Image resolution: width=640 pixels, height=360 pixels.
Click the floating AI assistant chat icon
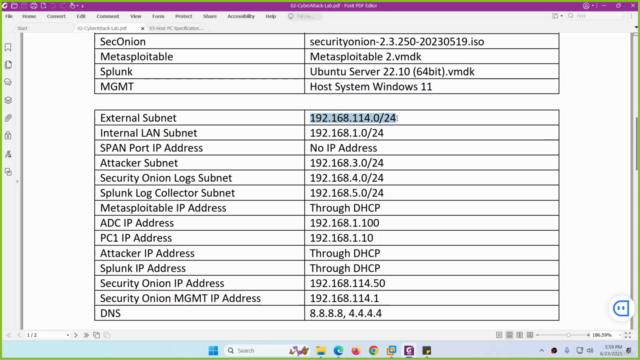pos(621,308)
